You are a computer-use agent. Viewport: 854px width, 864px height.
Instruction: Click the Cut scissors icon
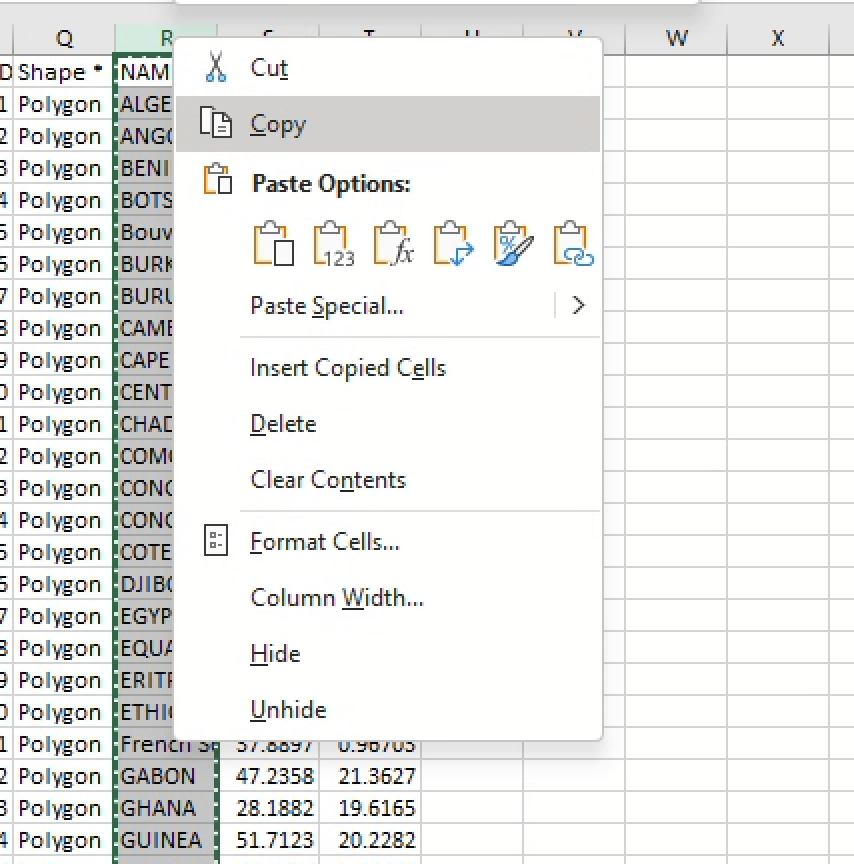pyautogui.click(x=216, y=67)
